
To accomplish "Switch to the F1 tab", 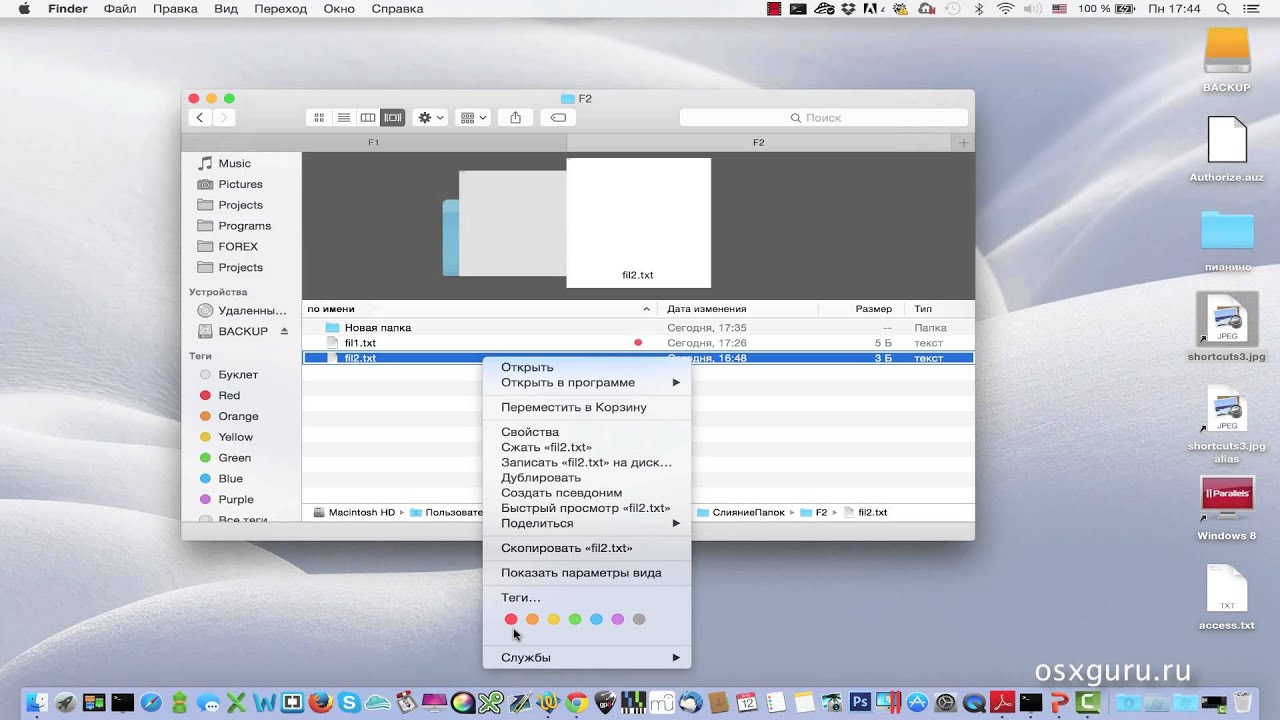I will coord(374,143).
